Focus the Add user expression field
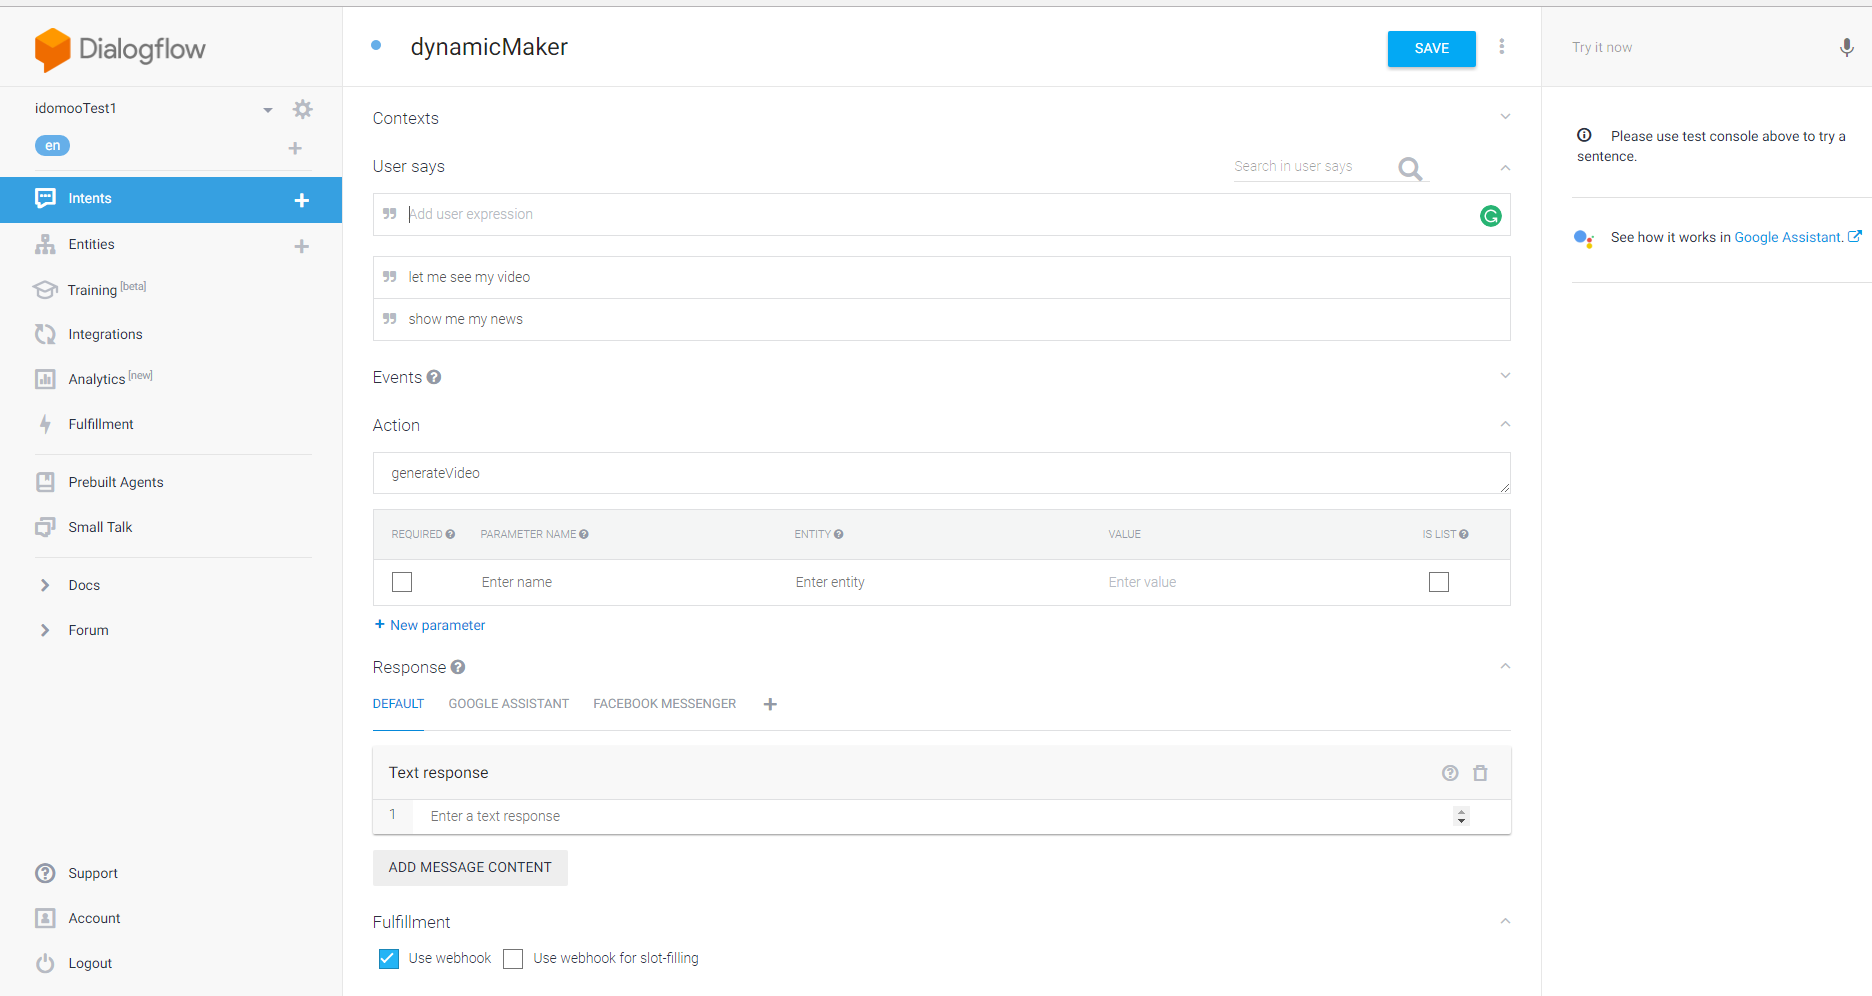This screenshot has height=996, width=1872. pyautogui.click(x=940, y=214)
